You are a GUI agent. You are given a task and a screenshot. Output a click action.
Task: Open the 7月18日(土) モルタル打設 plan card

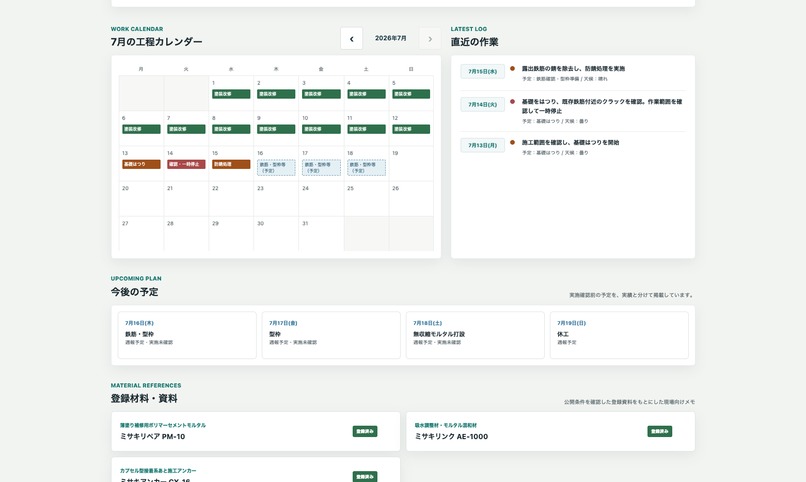point(475,335)
